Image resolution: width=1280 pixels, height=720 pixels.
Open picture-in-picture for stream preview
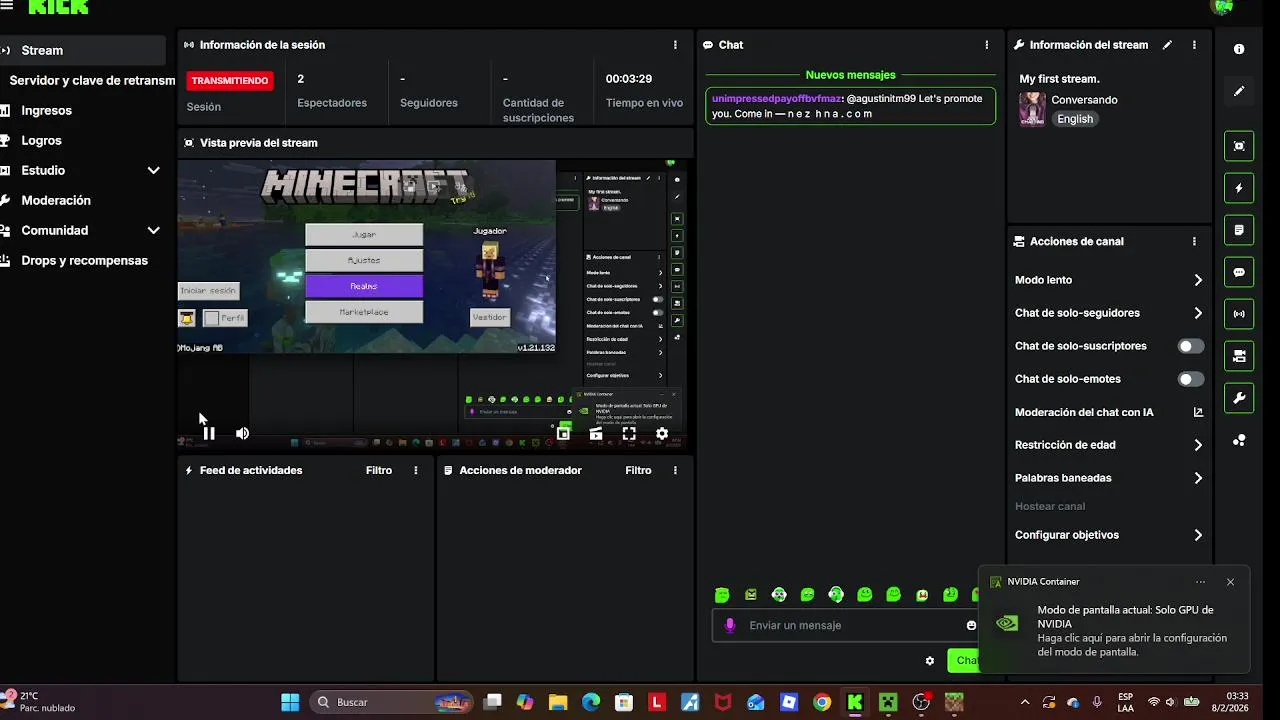tap(563, 433)
